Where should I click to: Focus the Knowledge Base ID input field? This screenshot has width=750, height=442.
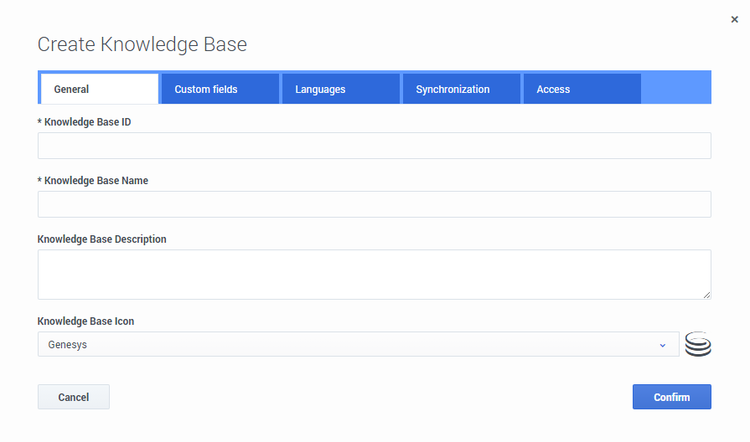tap(374, 146)
